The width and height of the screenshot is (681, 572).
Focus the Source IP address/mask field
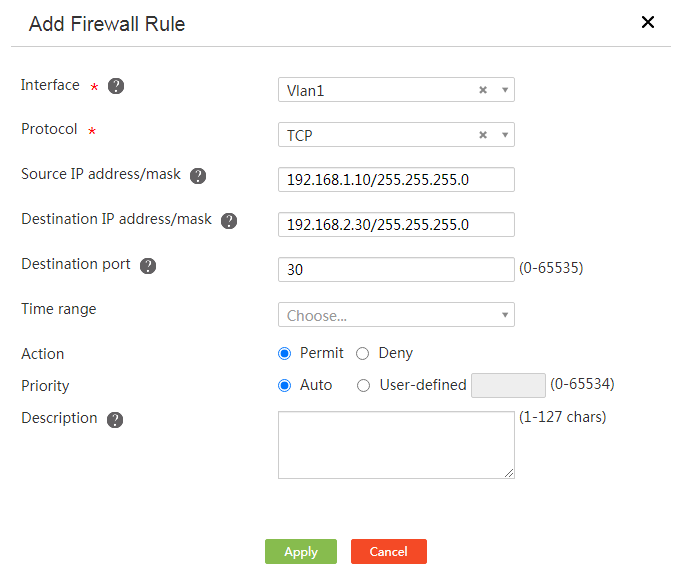click(396, 180)
